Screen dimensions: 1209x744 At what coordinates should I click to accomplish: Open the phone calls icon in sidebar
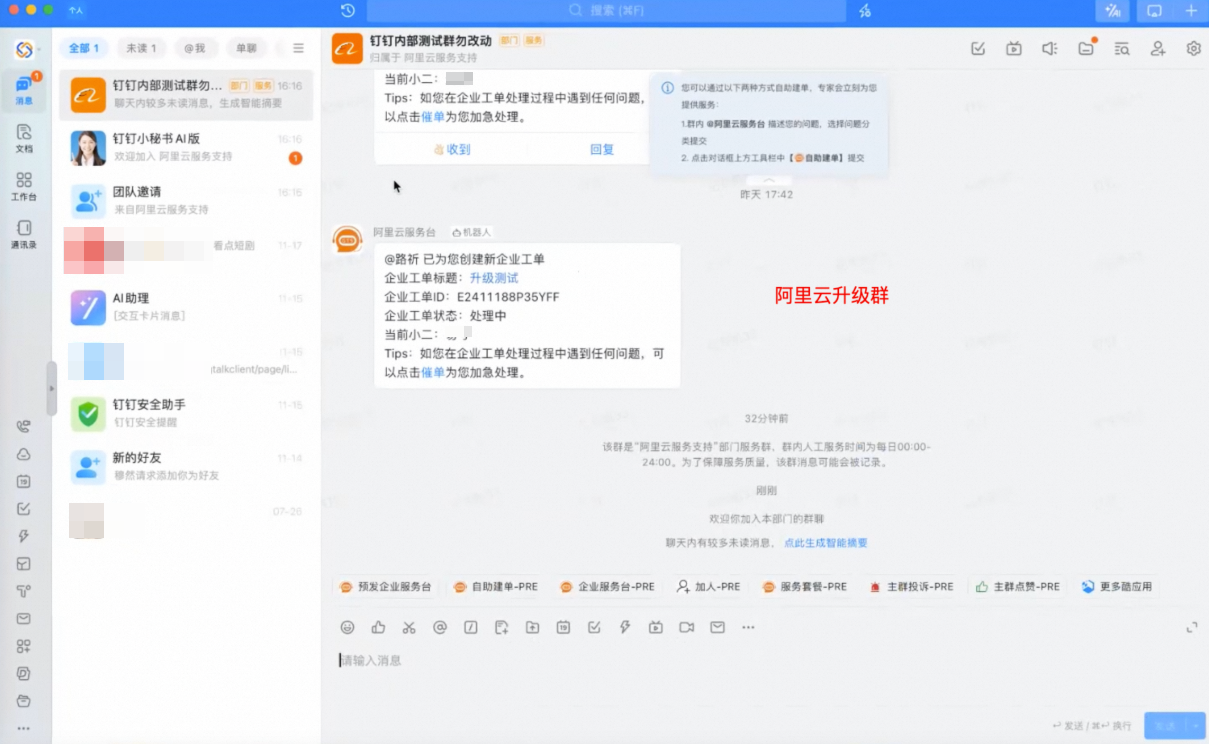tap(24, 426)
